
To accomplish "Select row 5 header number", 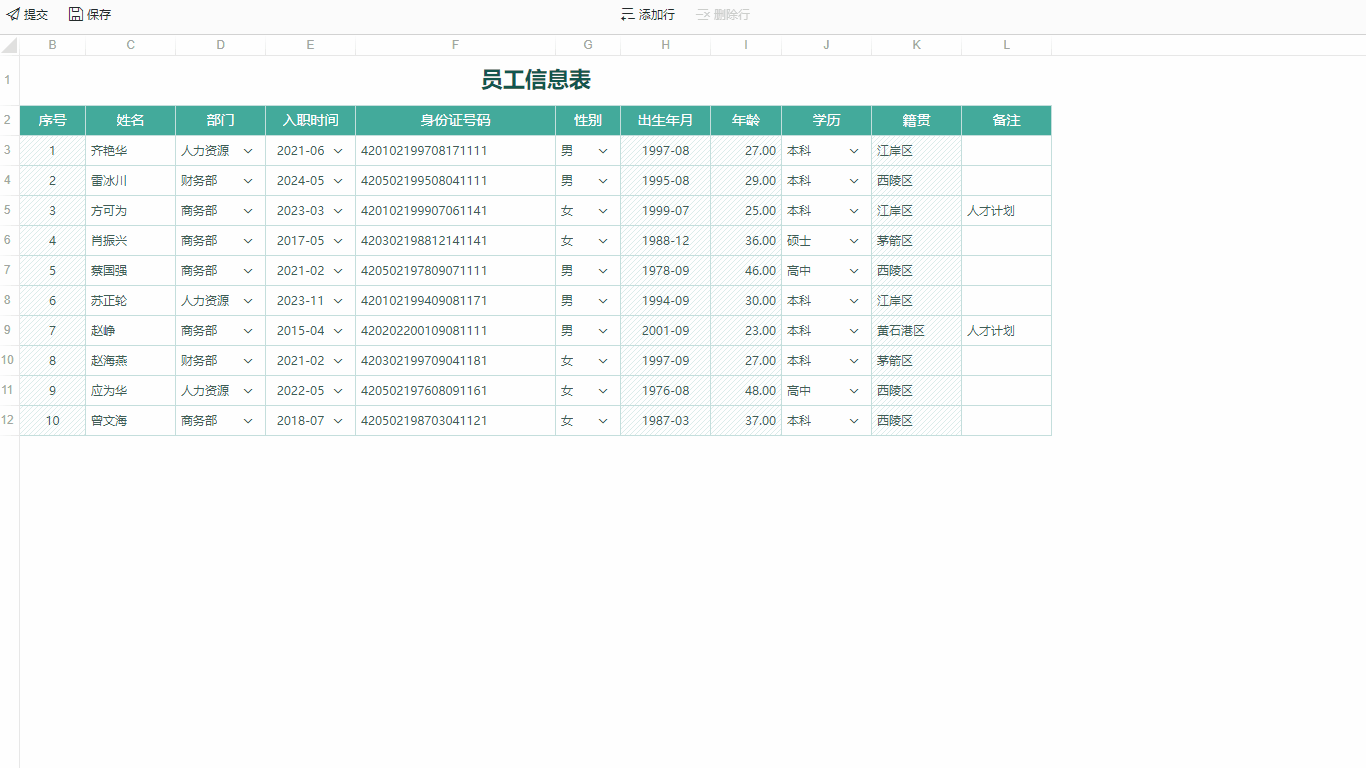I will pos(8,211).
